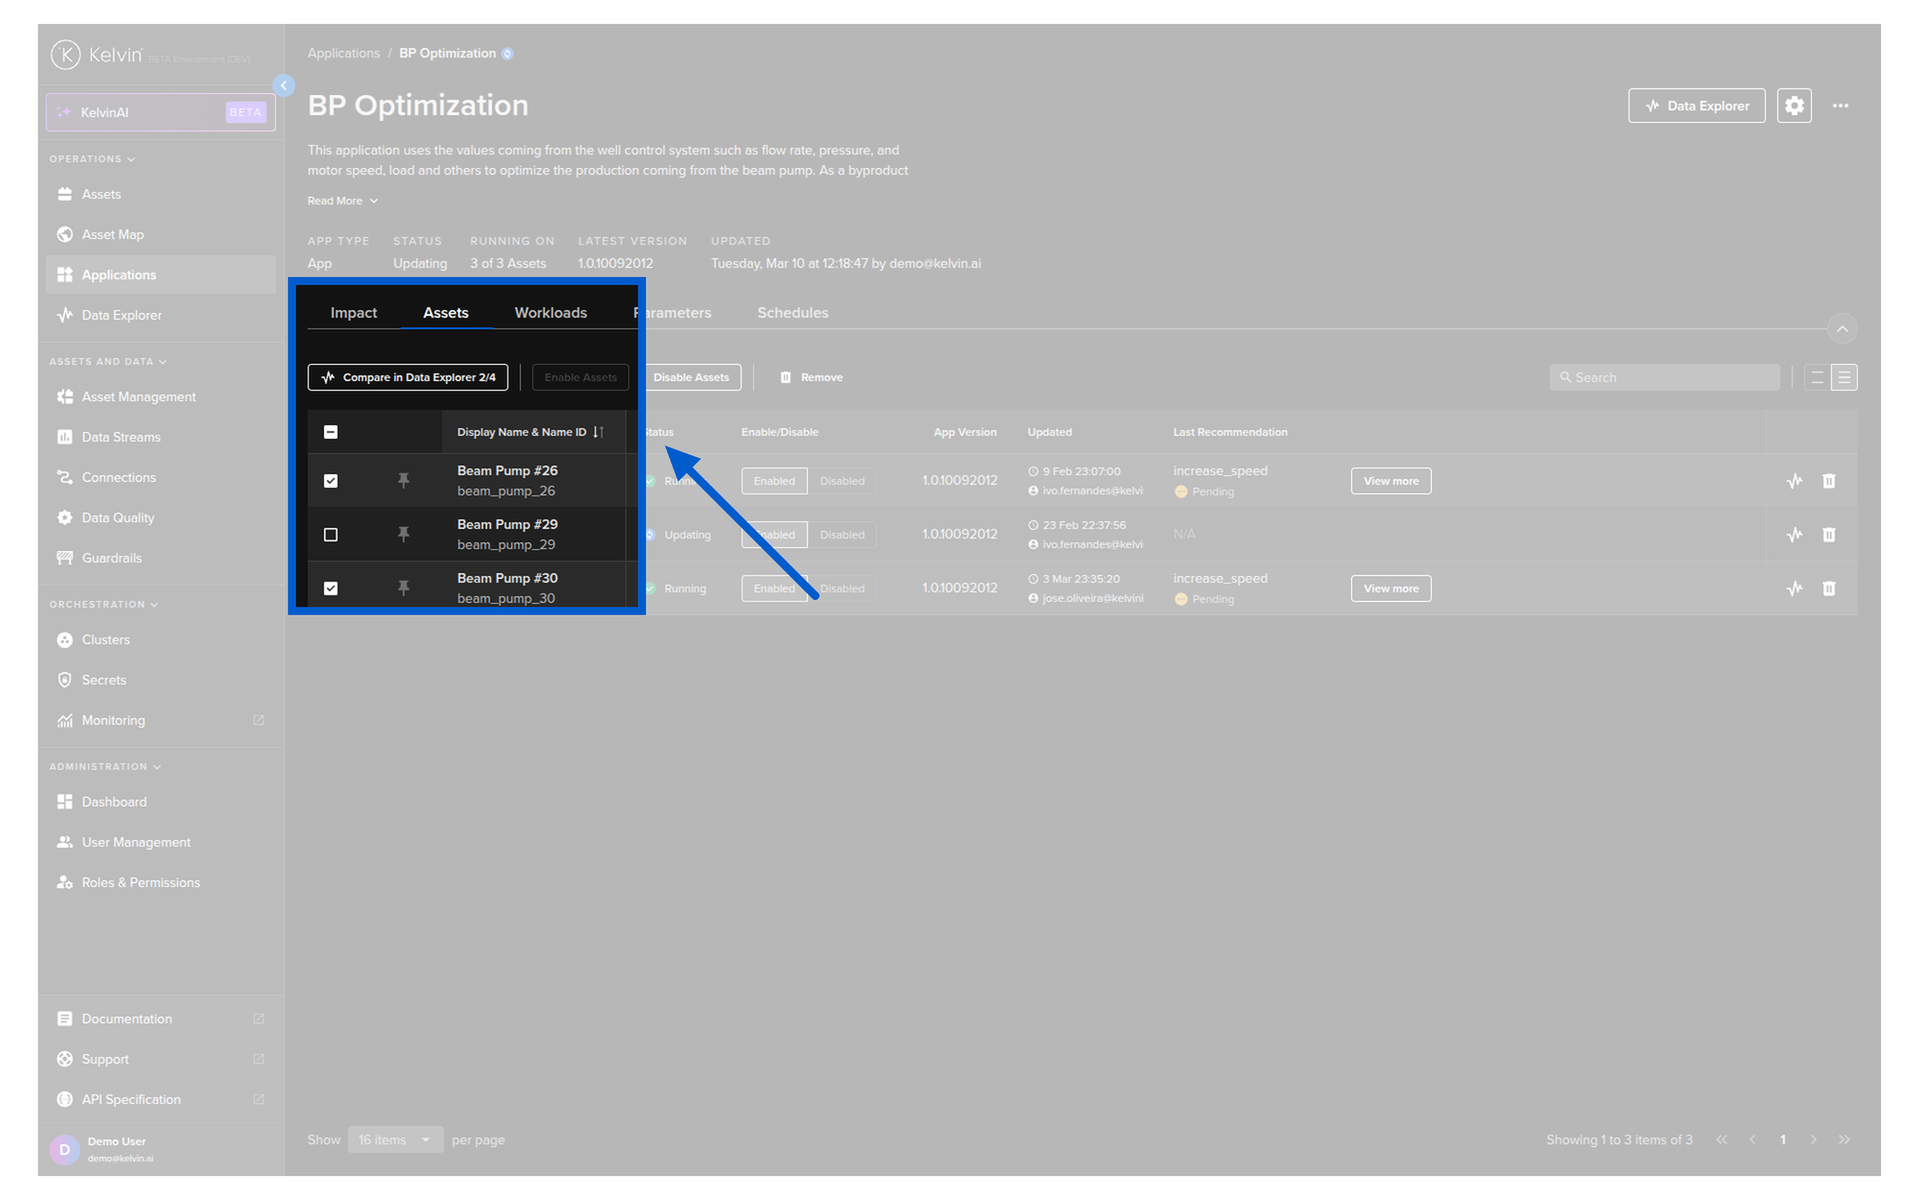Open data explorer chart icon for Beam Pump #30
Viewport: 1920px width, 1200px height.
[1794, 589]
